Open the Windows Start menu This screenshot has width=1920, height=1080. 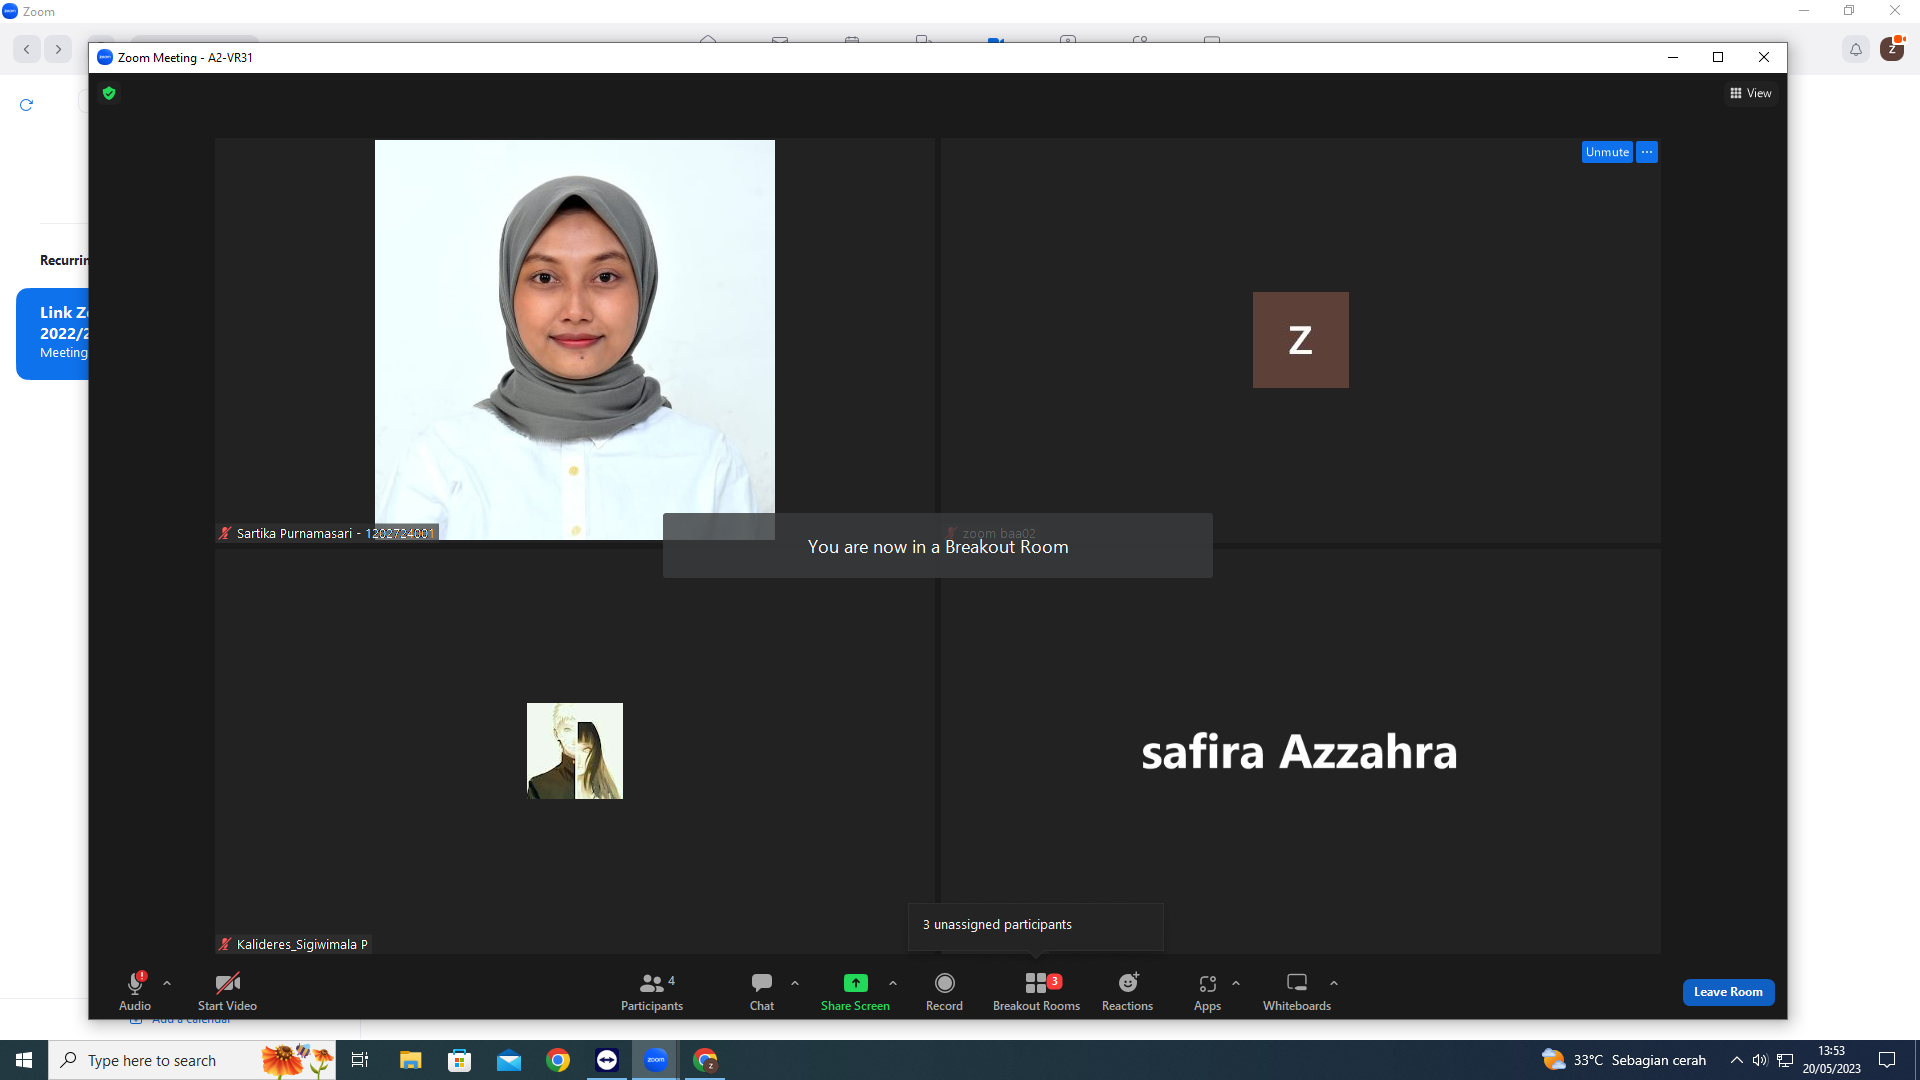(x=24, y=1060)
